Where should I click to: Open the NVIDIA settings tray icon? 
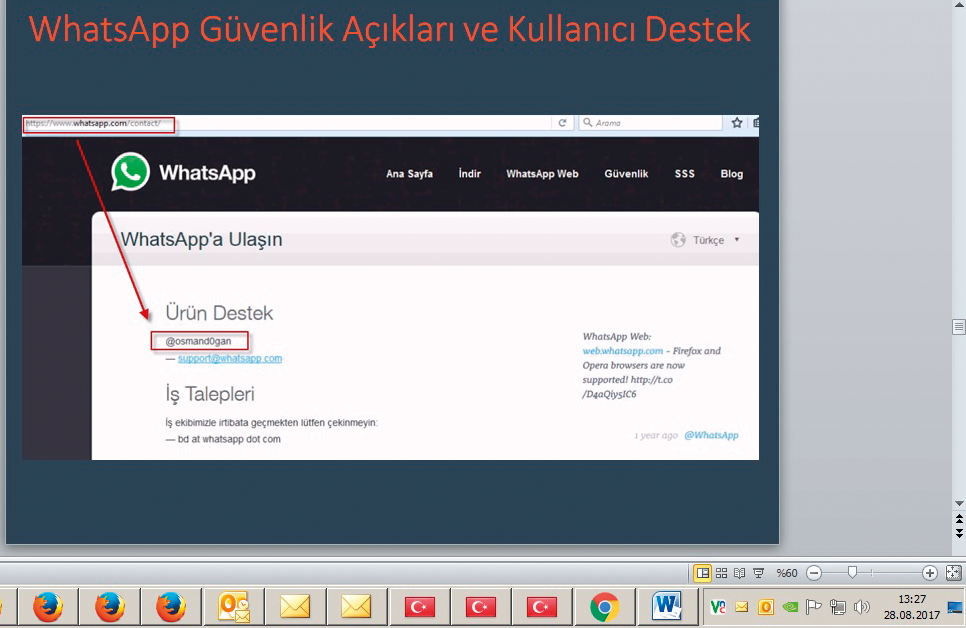click(789, 606)
